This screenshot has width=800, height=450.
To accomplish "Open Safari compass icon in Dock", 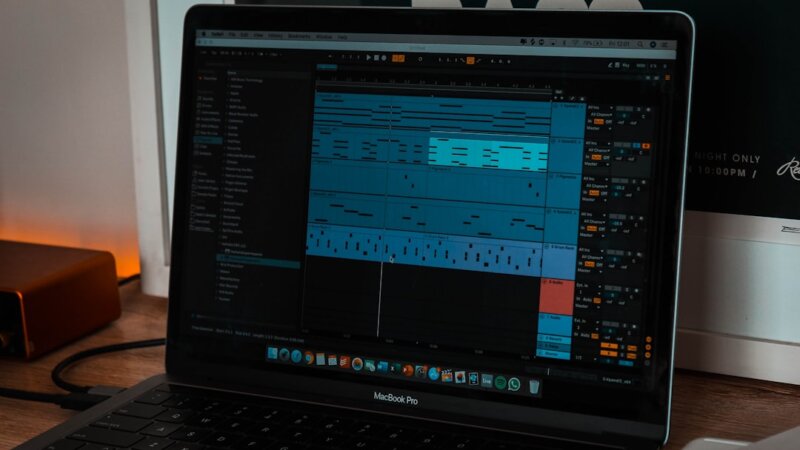I will click(296, 356).
